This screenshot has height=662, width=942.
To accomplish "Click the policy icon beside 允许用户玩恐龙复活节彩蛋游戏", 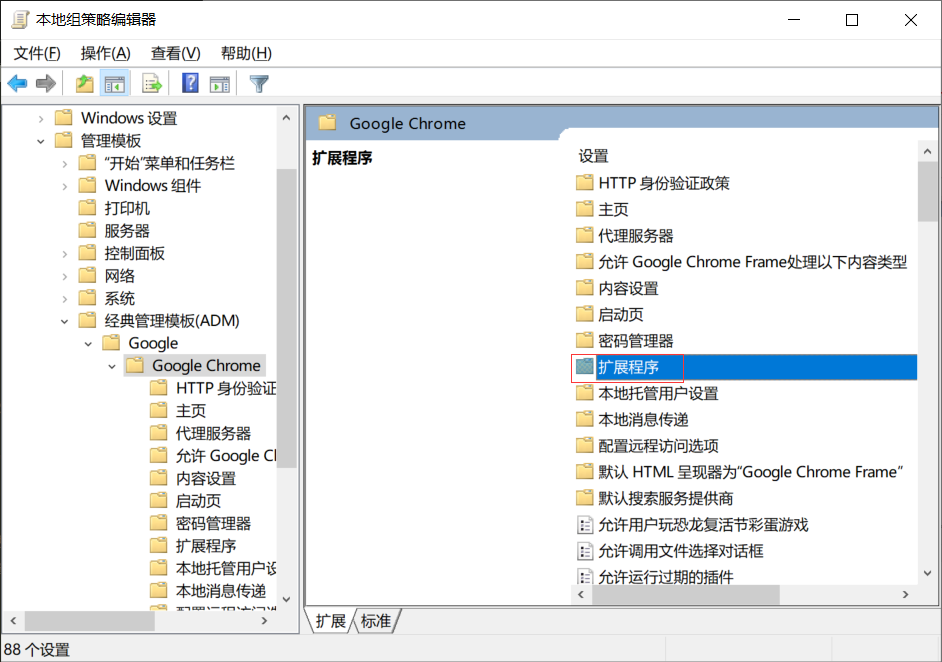I will pyautogui.click(x=585, y=524).
